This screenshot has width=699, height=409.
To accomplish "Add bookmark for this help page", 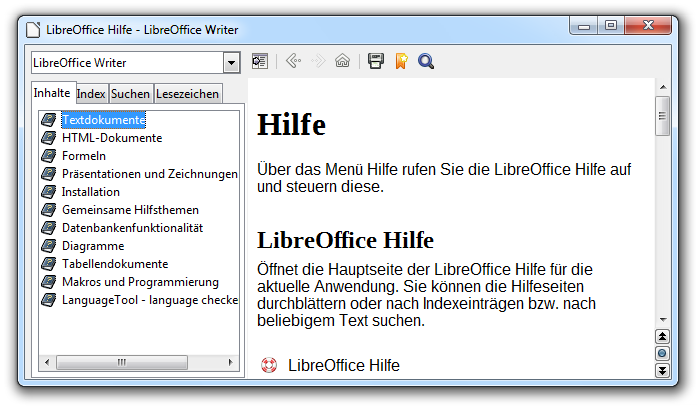I will point(400,62).
